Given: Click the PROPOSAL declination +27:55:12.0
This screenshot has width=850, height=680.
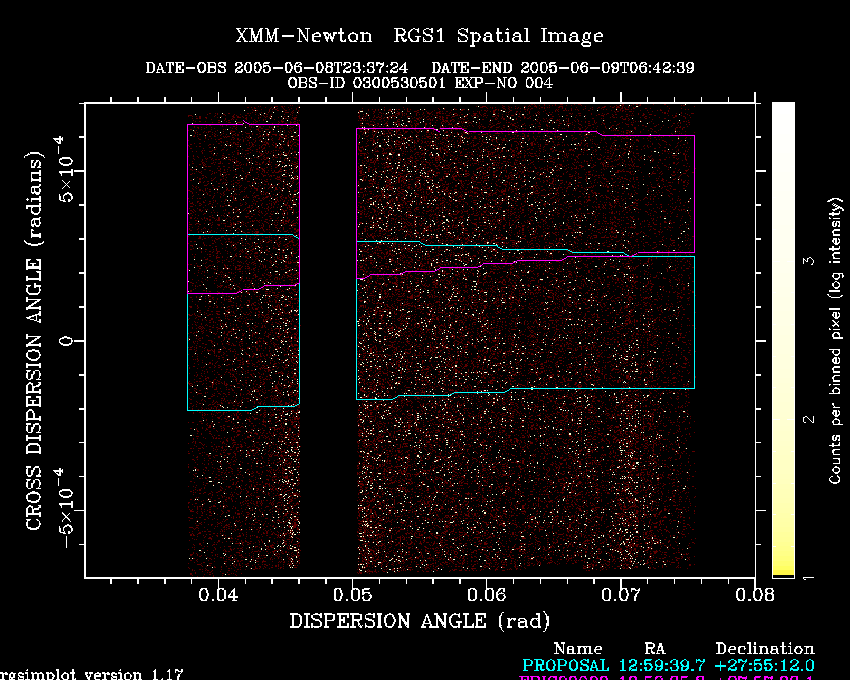Looking at the screenshot, I should 765,665.
